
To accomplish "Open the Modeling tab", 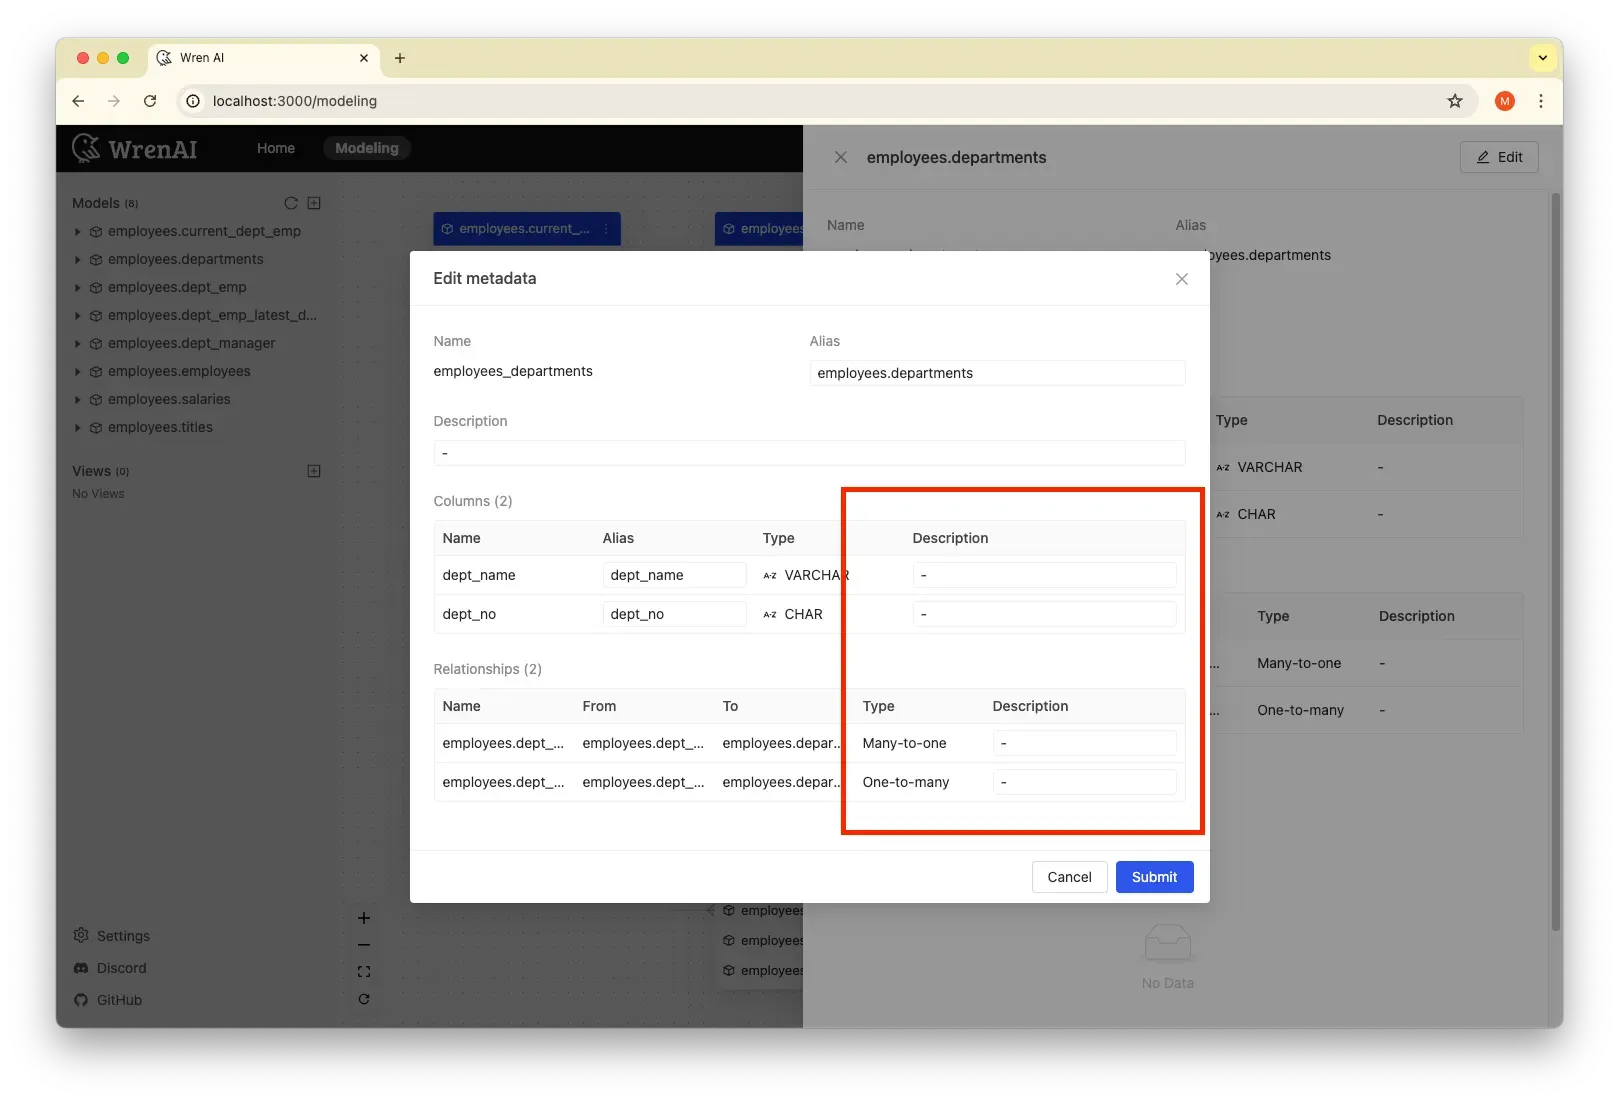I will (x=366, y=148).
